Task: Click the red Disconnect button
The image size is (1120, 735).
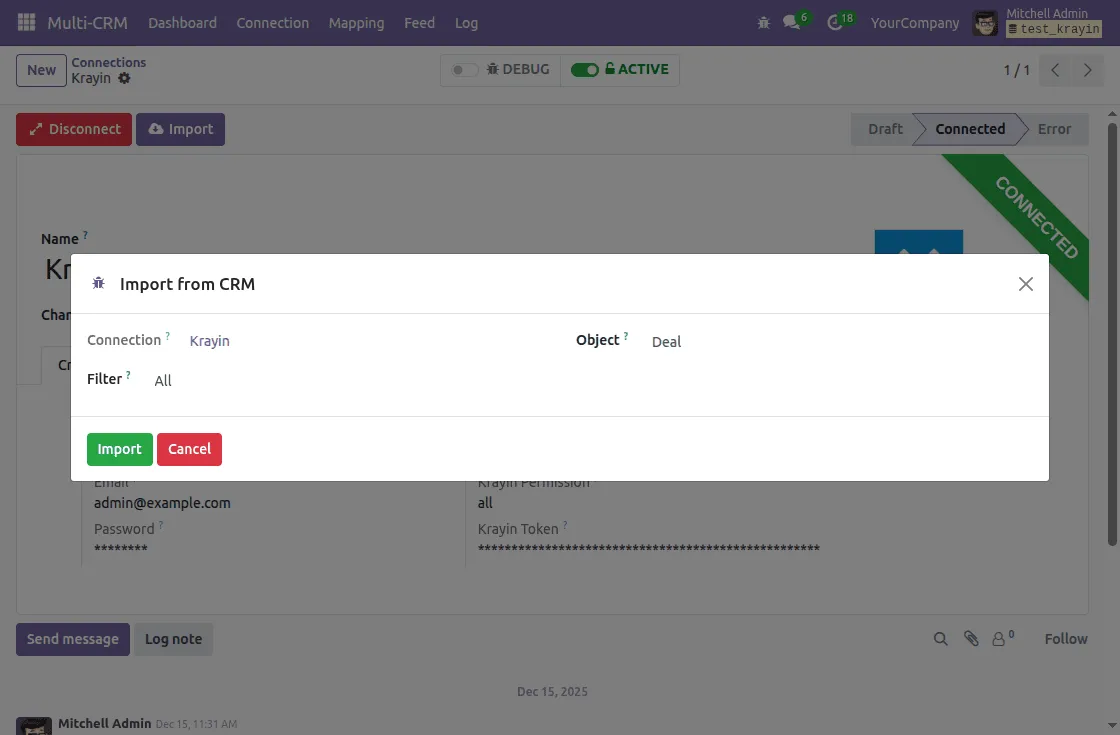Action: point(74,129)
